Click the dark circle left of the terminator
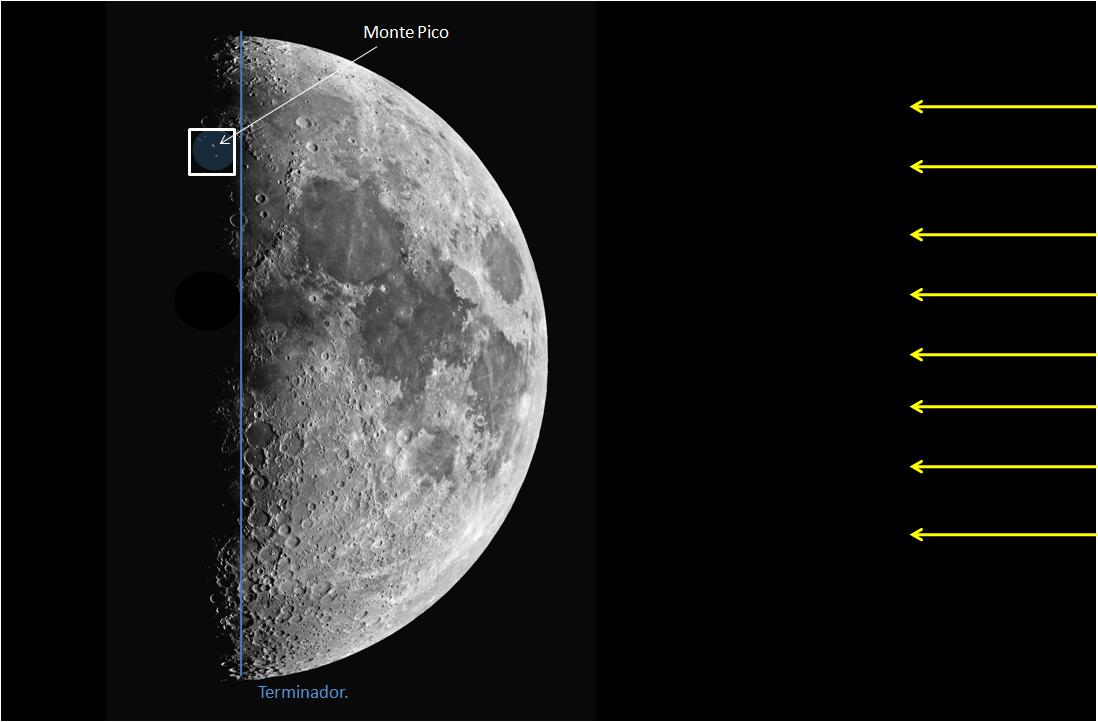The image size is (1098, 722). click(x=205, y=301)
